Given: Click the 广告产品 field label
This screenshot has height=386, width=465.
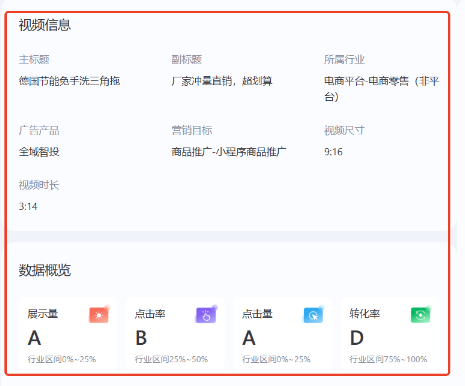Looking at the screenshot, I should 39,130.
